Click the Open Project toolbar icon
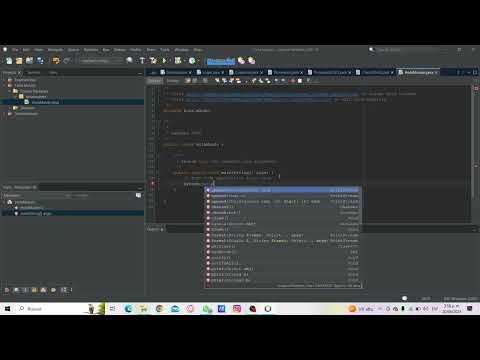The height and width of the screenshot is (360, 480). pos(30,61)
